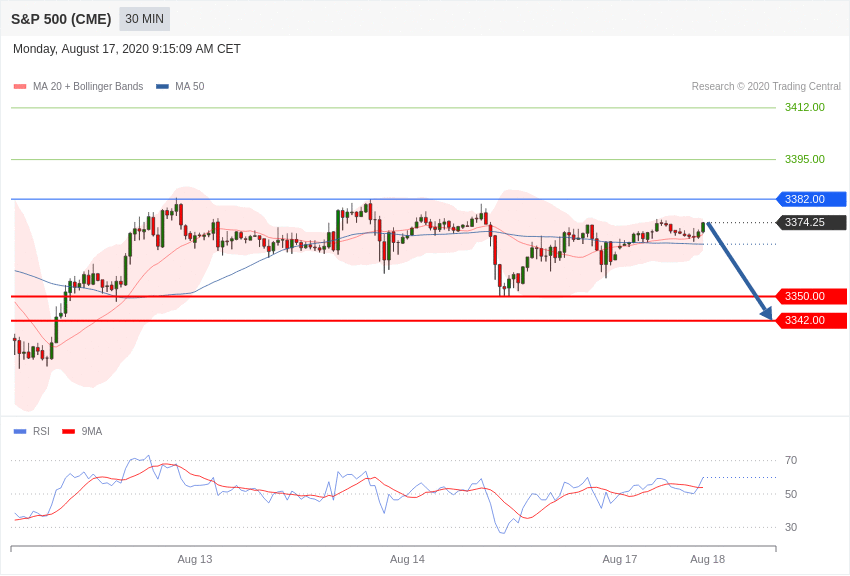Click the Aug 17 date axis label
This screenshot has height=576, width=850.
pyautogui.click(x=620, y=559)
